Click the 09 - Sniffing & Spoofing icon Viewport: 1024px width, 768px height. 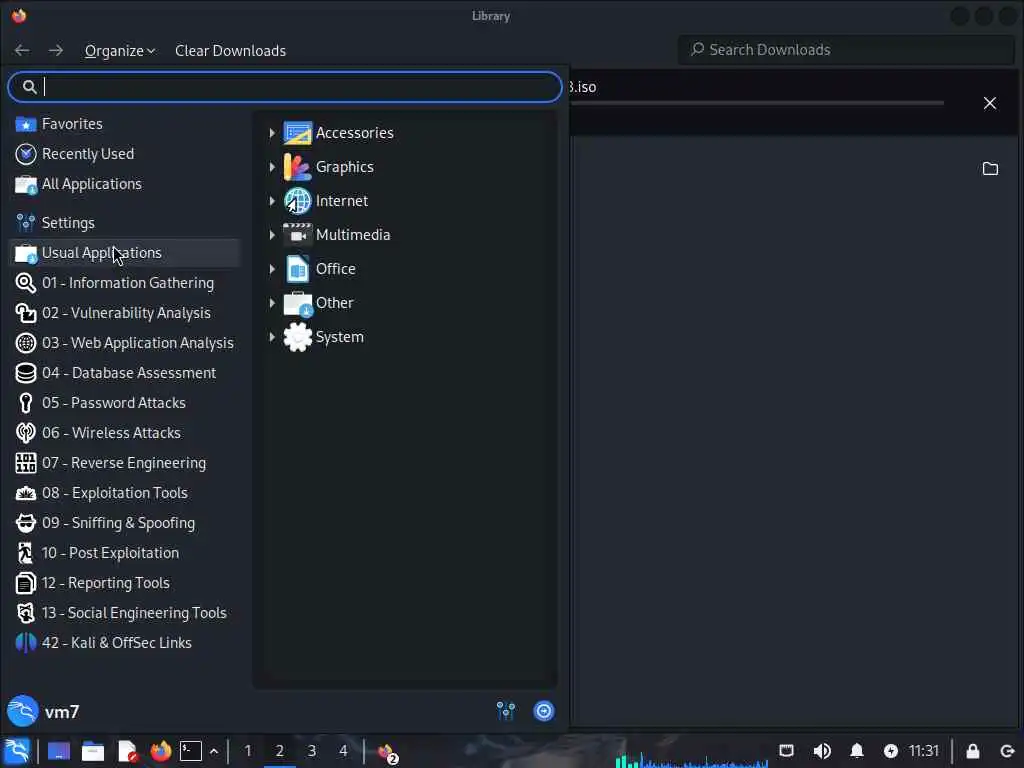(x=25, y=523)
